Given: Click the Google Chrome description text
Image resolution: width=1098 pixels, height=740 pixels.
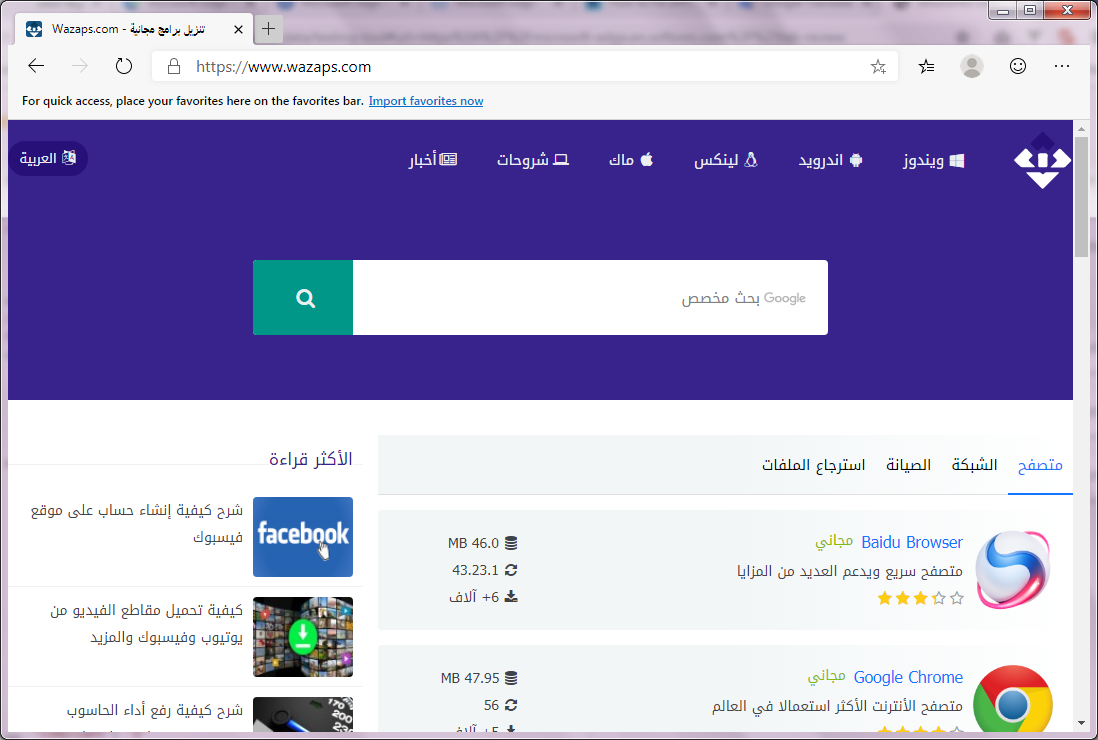Looking at the screenshot, I should pyautogui.click(x=838, y=706).
